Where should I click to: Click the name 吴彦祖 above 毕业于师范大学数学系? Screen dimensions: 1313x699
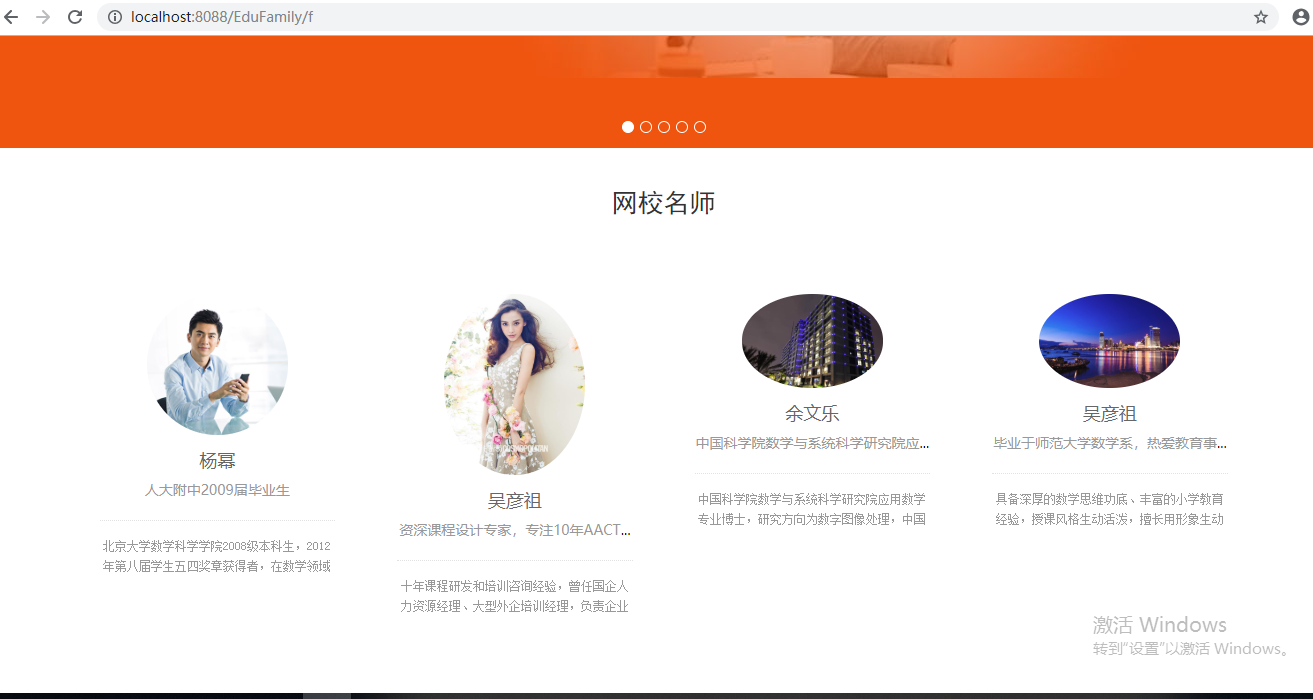[1109, 414]
